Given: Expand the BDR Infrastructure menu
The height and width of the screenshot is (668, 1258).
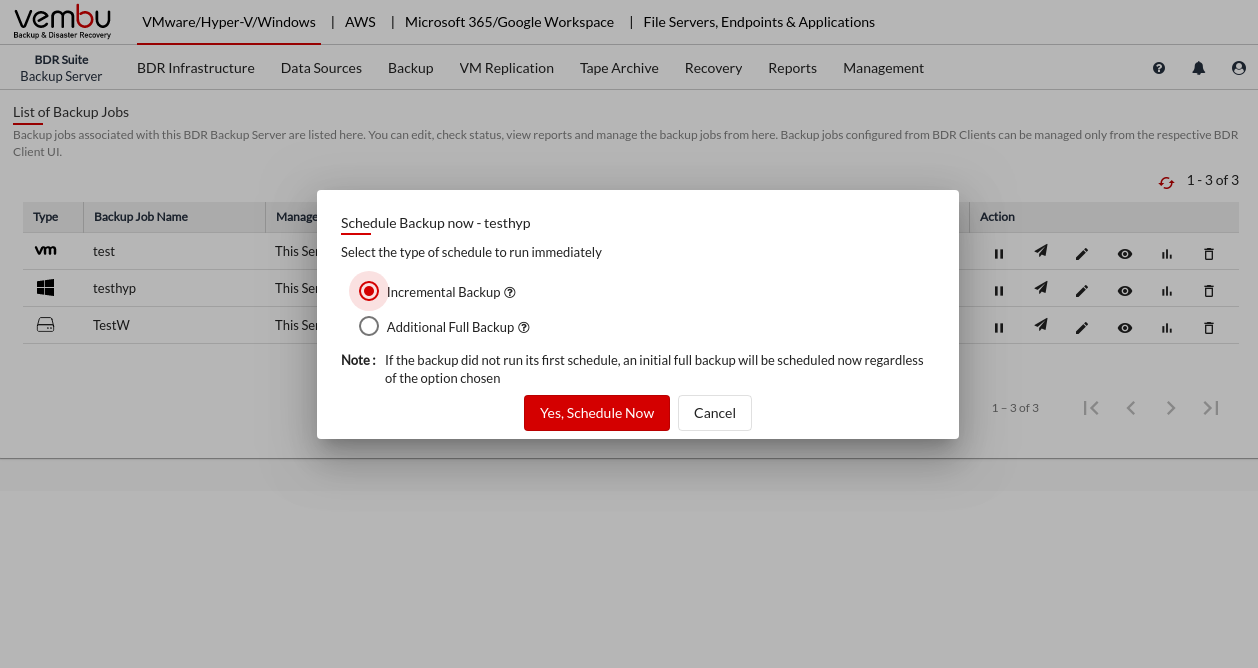Looking at the screenshot, I should pos(195,68).
